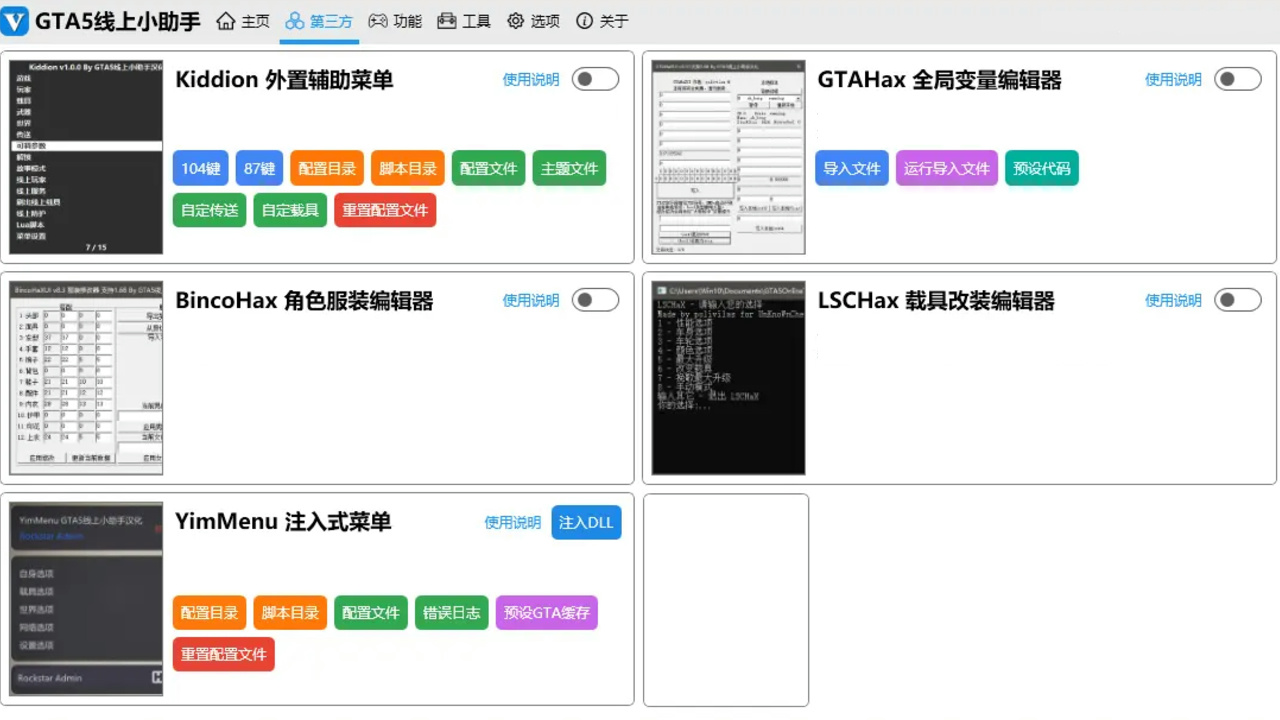Viewport: 1280px width, 720px height.
Task: Switch to the 功能 tab
Action: 395,21
